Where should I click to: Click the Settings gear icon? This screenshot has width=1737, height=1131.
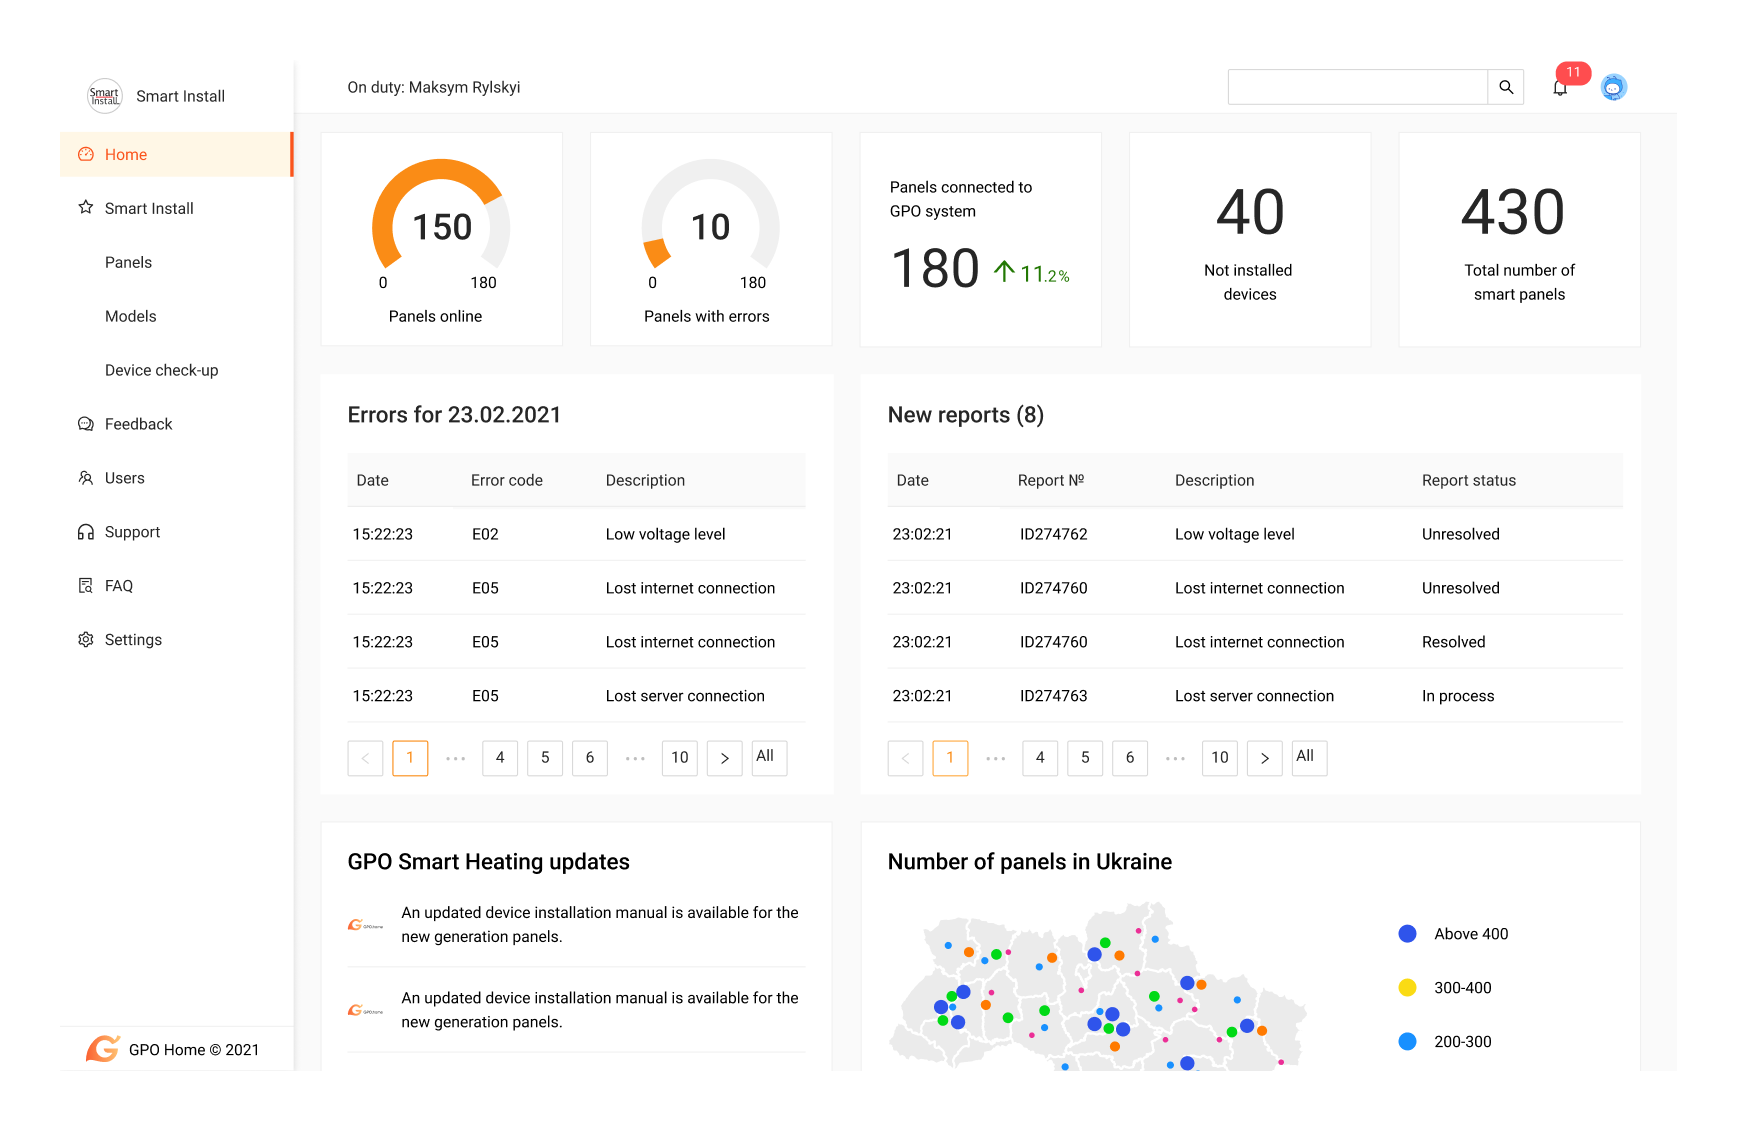coord(86,640)
